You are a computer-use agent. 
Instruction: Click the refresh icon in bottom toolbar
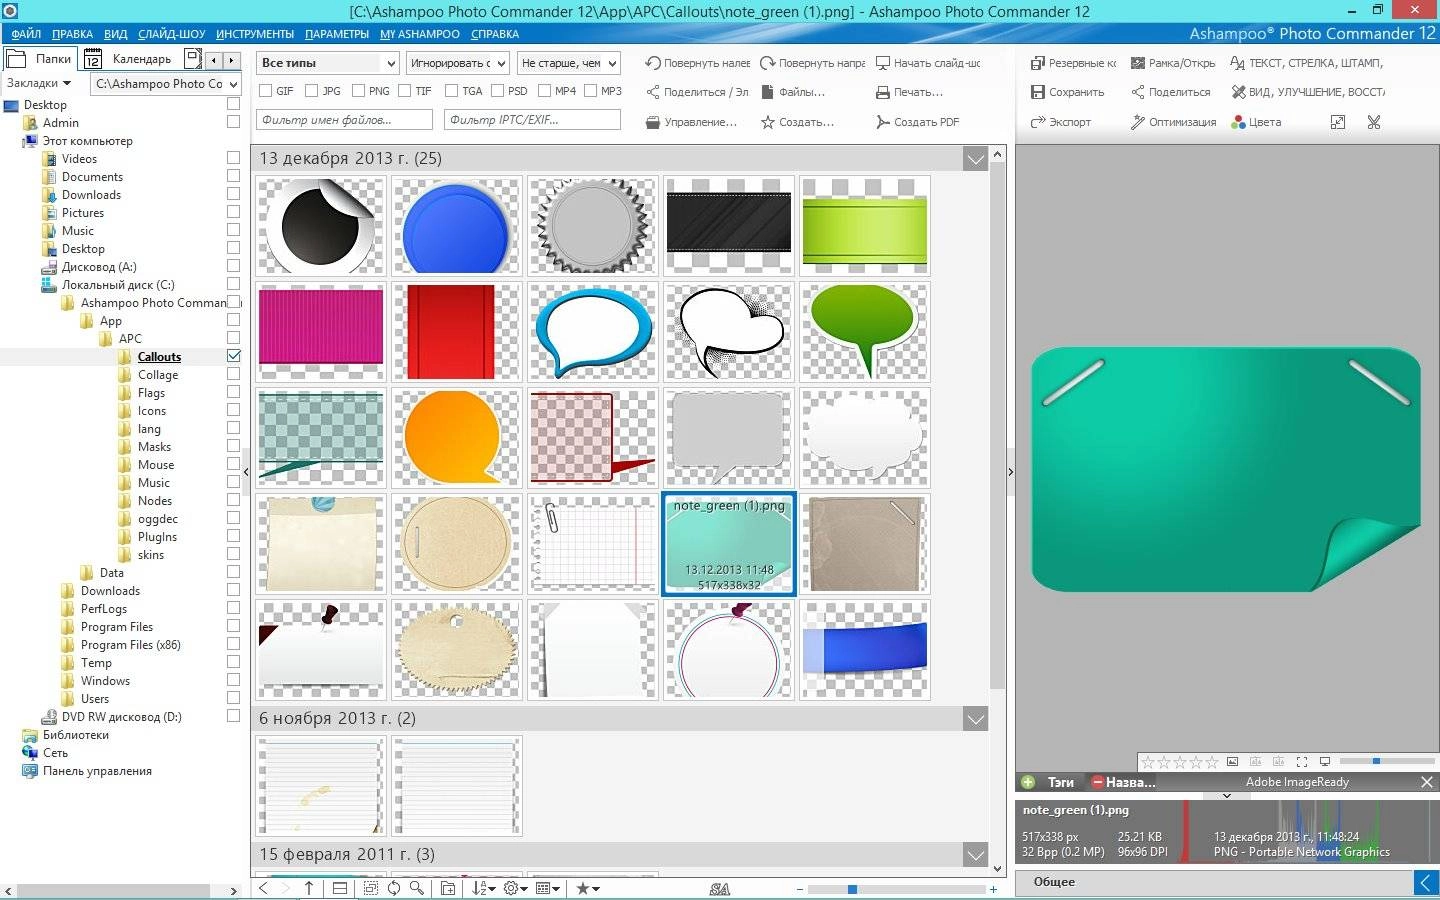click(394, 888)
